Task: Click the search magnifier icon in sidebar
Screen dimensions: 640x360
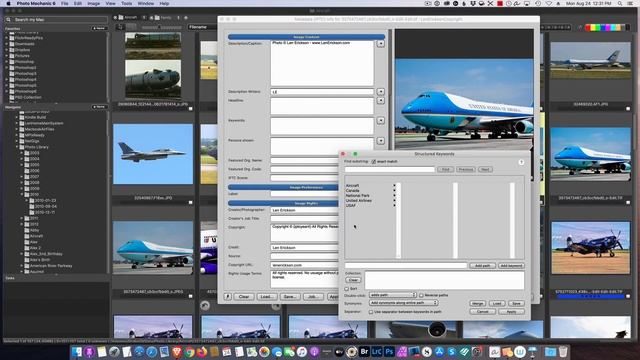Action: click(x=8, y=20)
